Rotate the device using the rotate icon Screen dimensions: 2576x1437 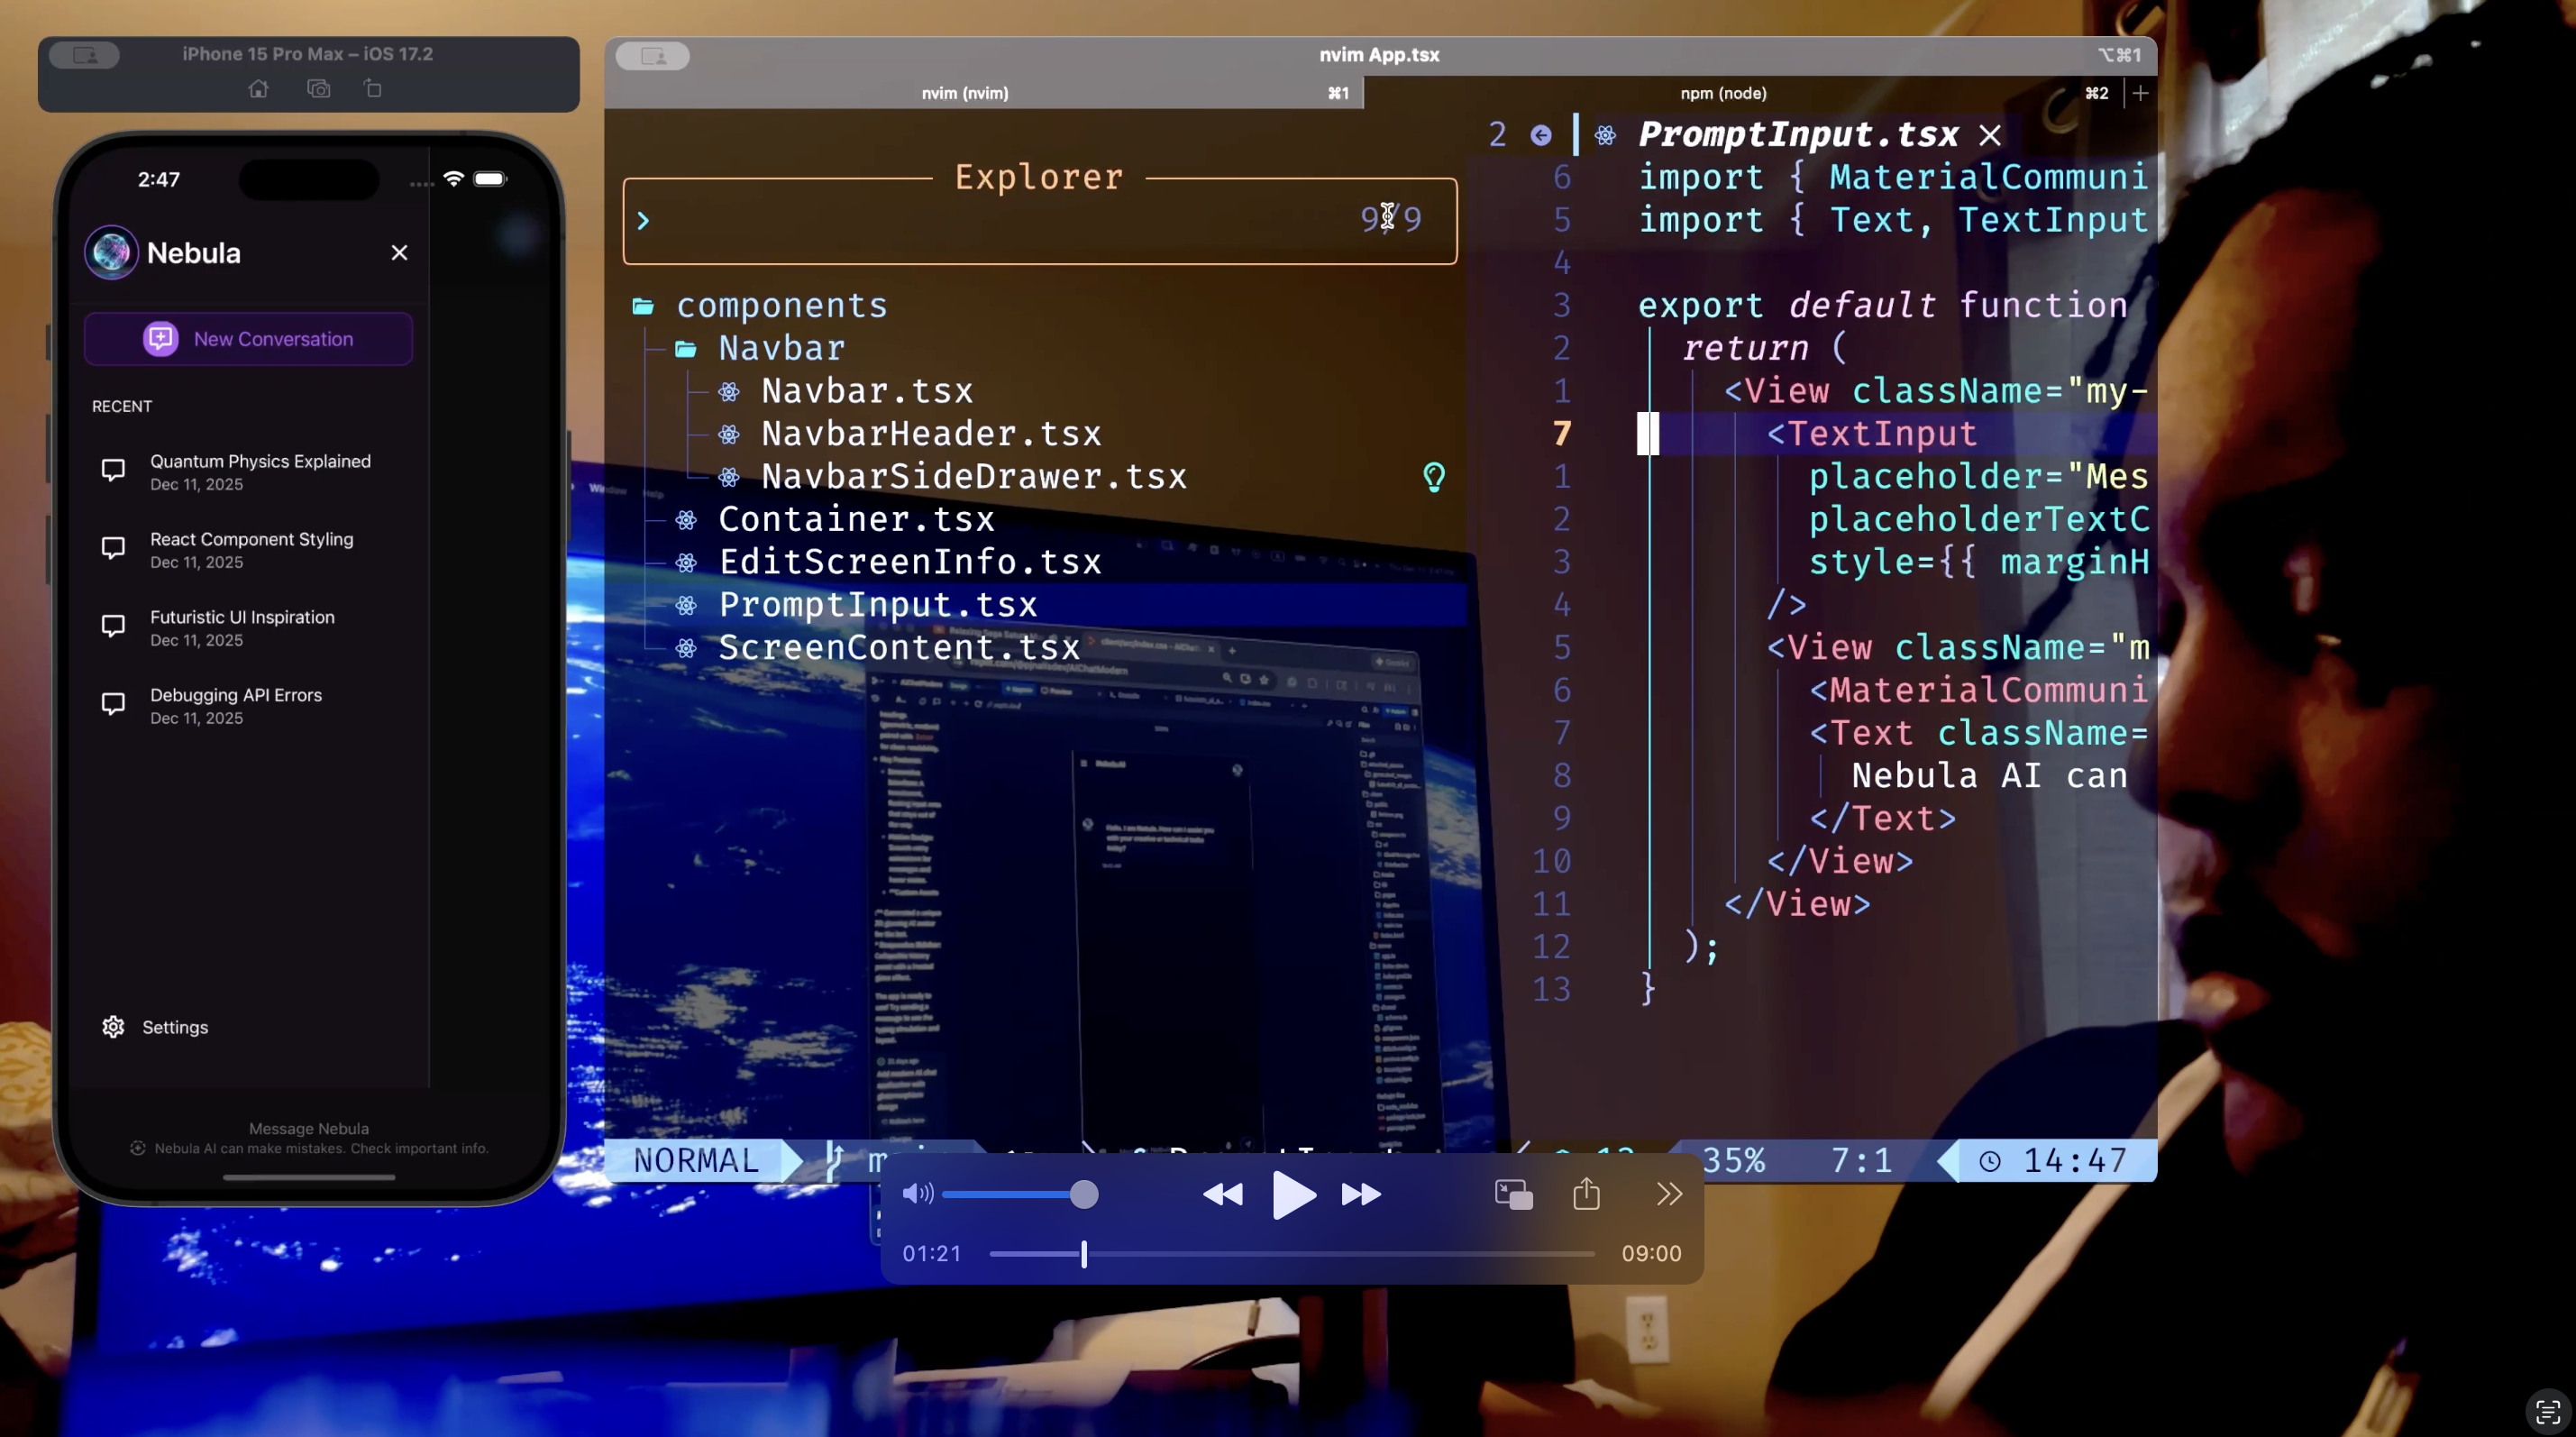[x=372, y=89]
